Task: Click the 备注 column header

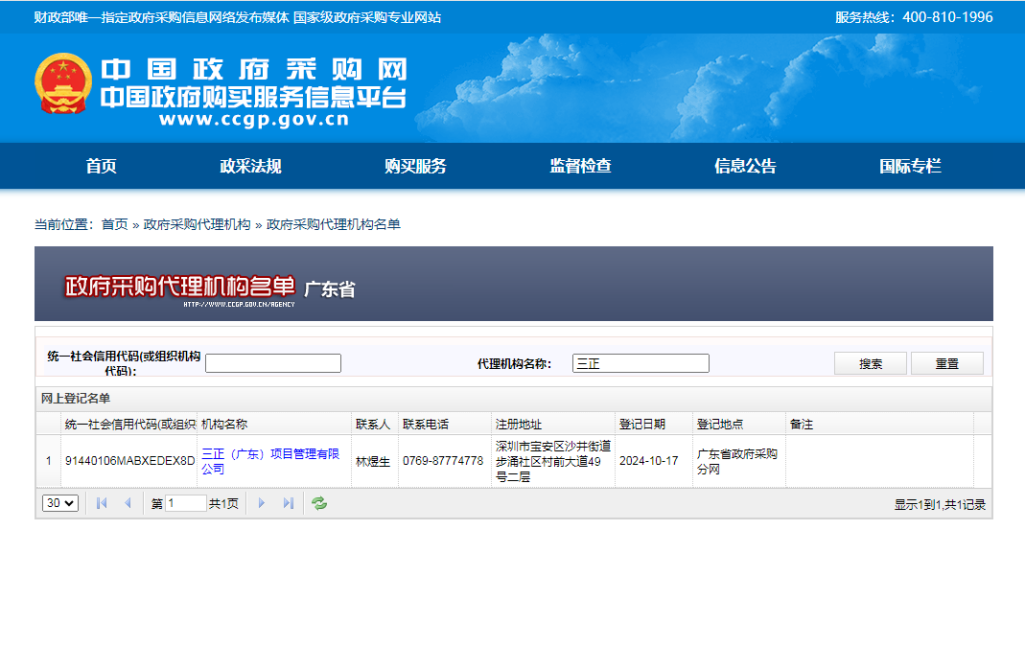Action: click(x=879, y=424)
